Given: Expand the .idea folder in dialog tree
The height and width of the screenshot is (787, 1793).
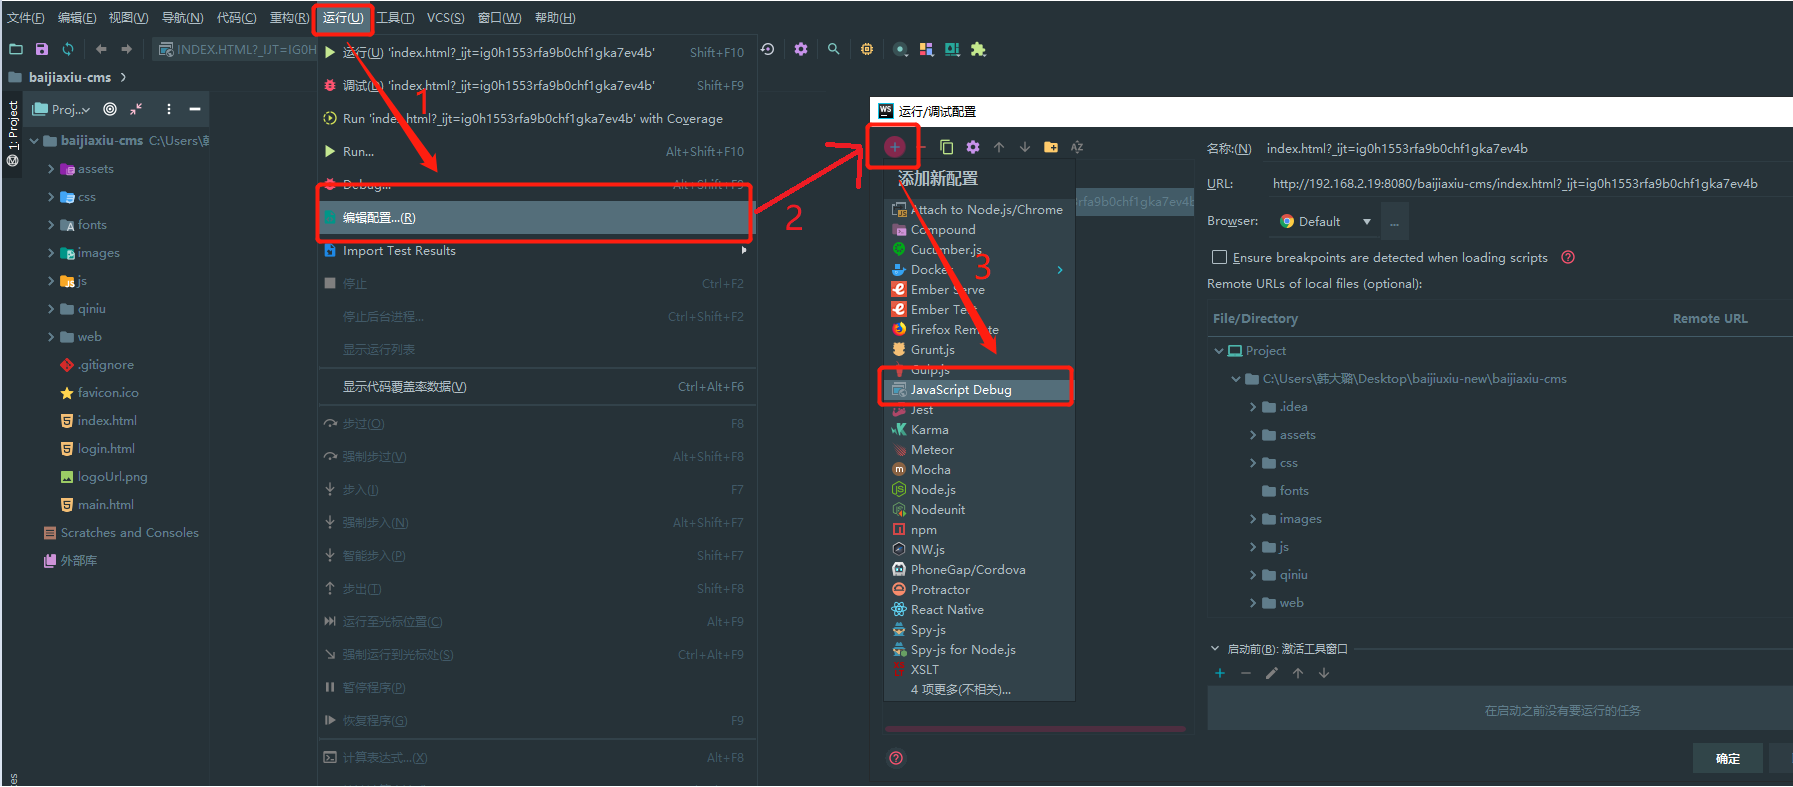Looking at the screenshot, I should point(1253,407).
